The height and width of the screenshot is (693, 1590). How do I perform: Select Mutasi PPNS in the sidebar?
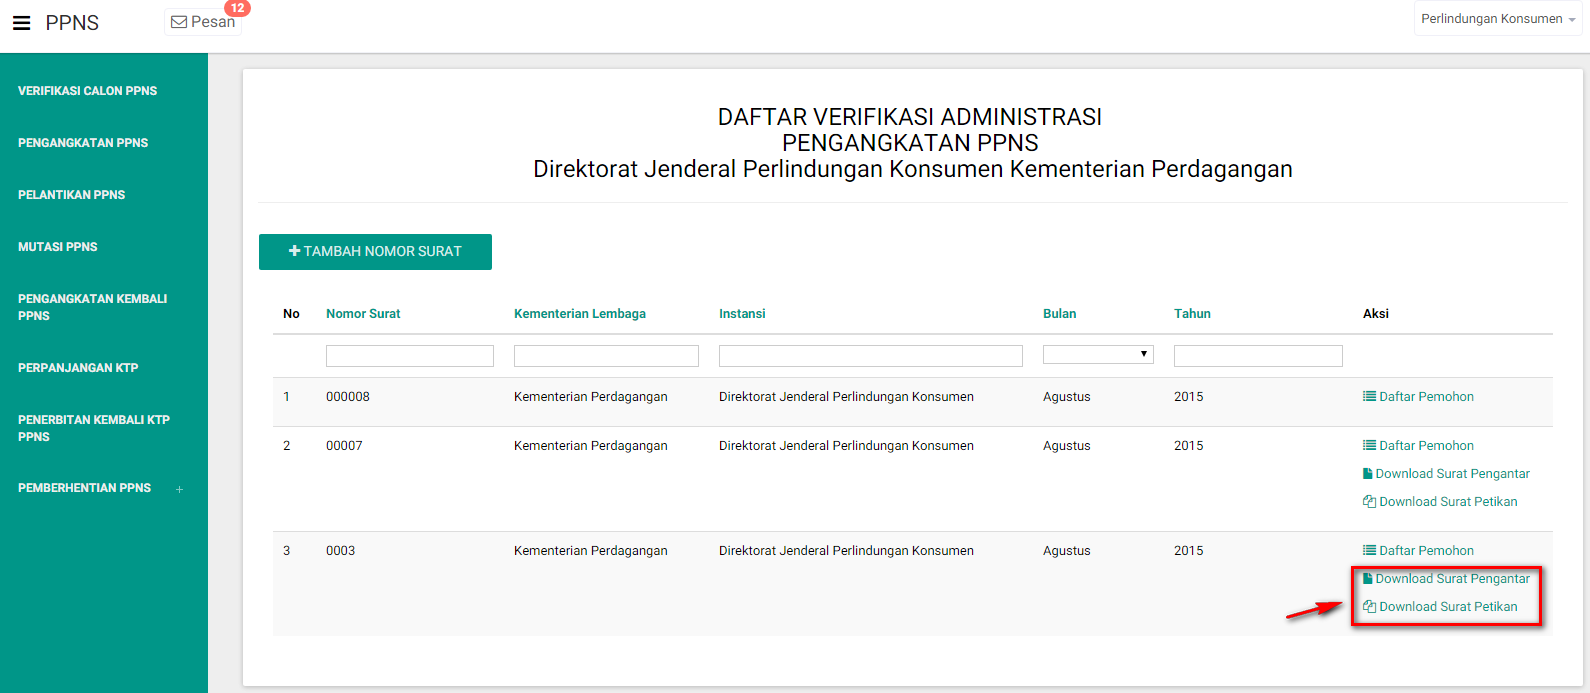(x=57, y=247)
